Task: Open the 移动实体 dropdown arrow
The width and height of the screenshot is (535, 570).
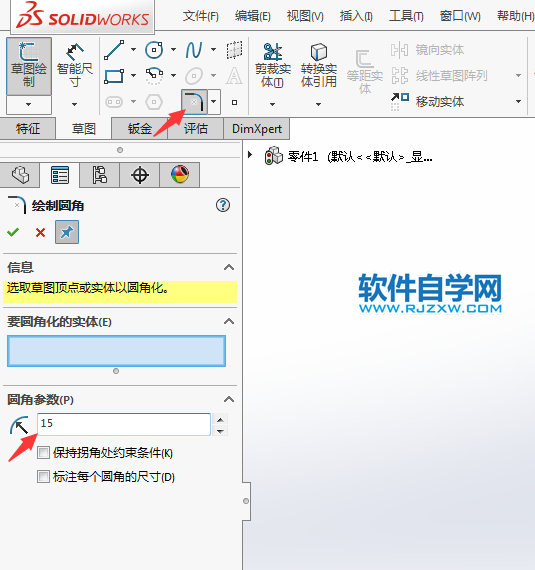Action: (x=519, y=101)
